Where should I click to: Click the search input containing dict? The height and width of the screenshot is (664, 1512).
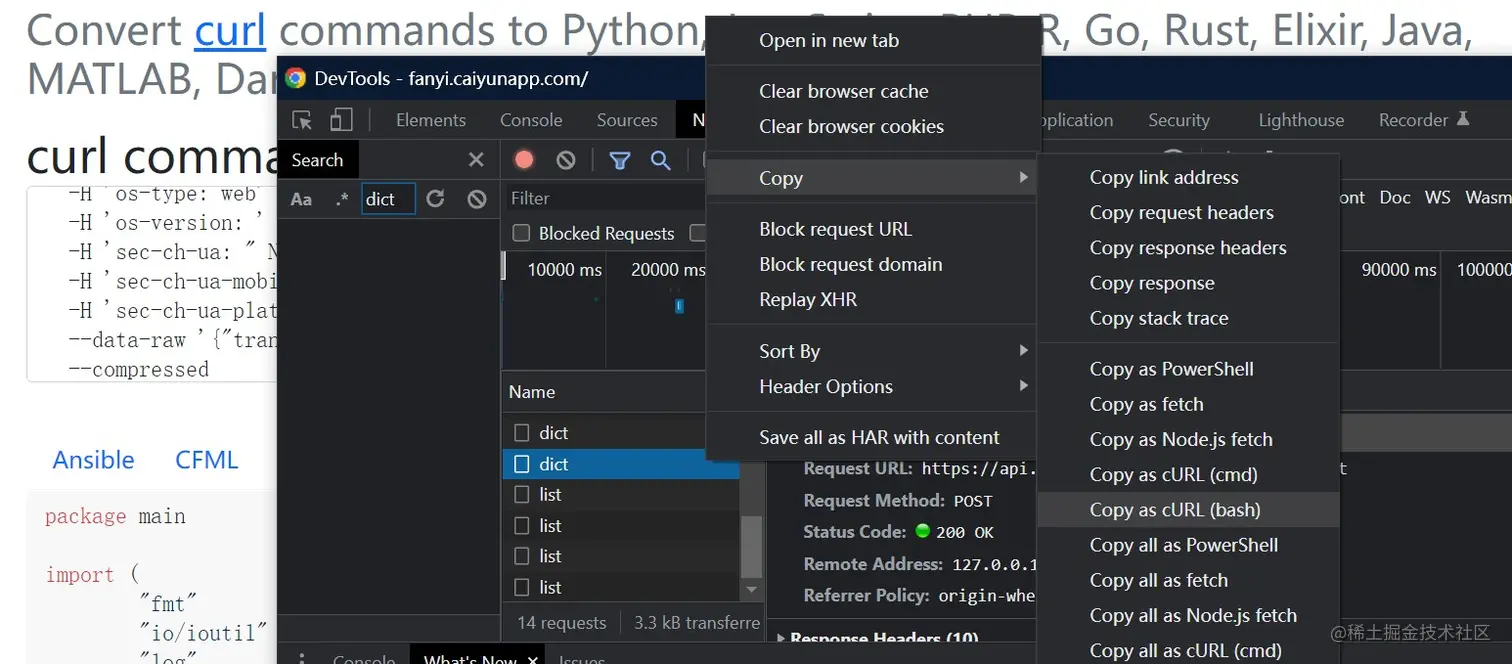pyautogui.click(x=388, y=199)
